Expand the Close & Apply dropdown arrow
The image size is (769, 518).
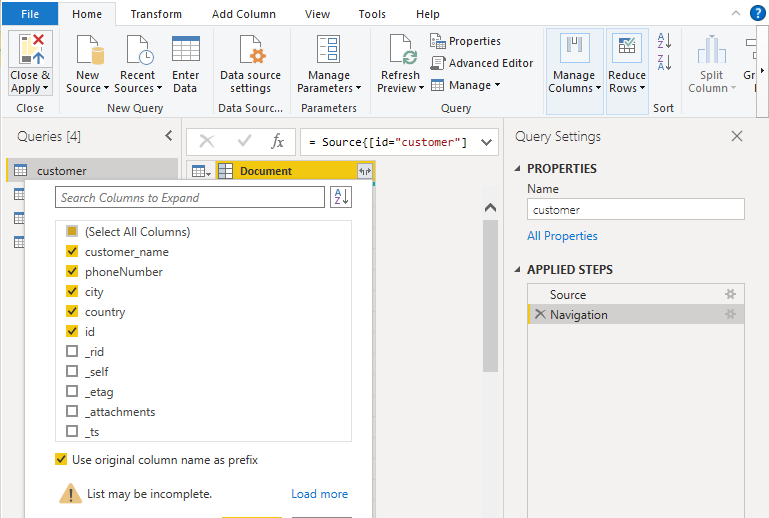46,88
